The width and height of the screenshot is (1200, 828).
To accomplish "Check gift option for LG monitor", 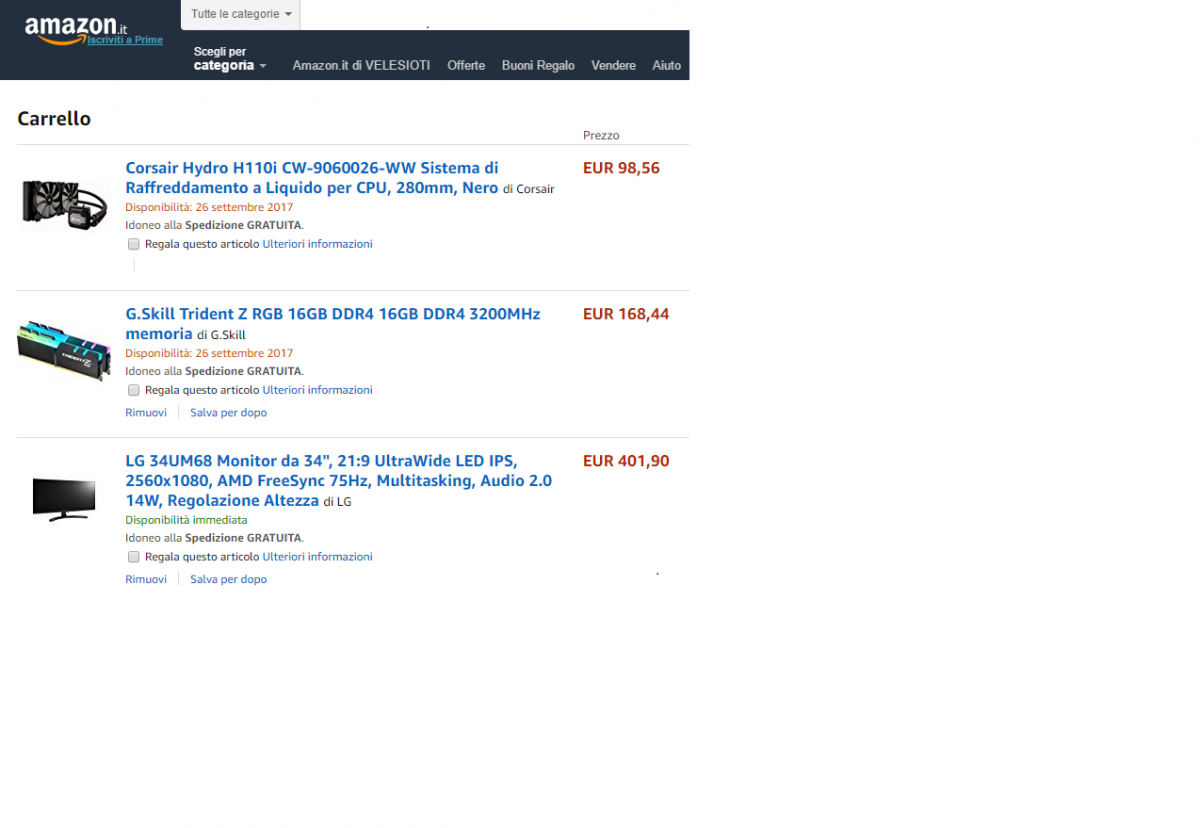I will (134, 557).
